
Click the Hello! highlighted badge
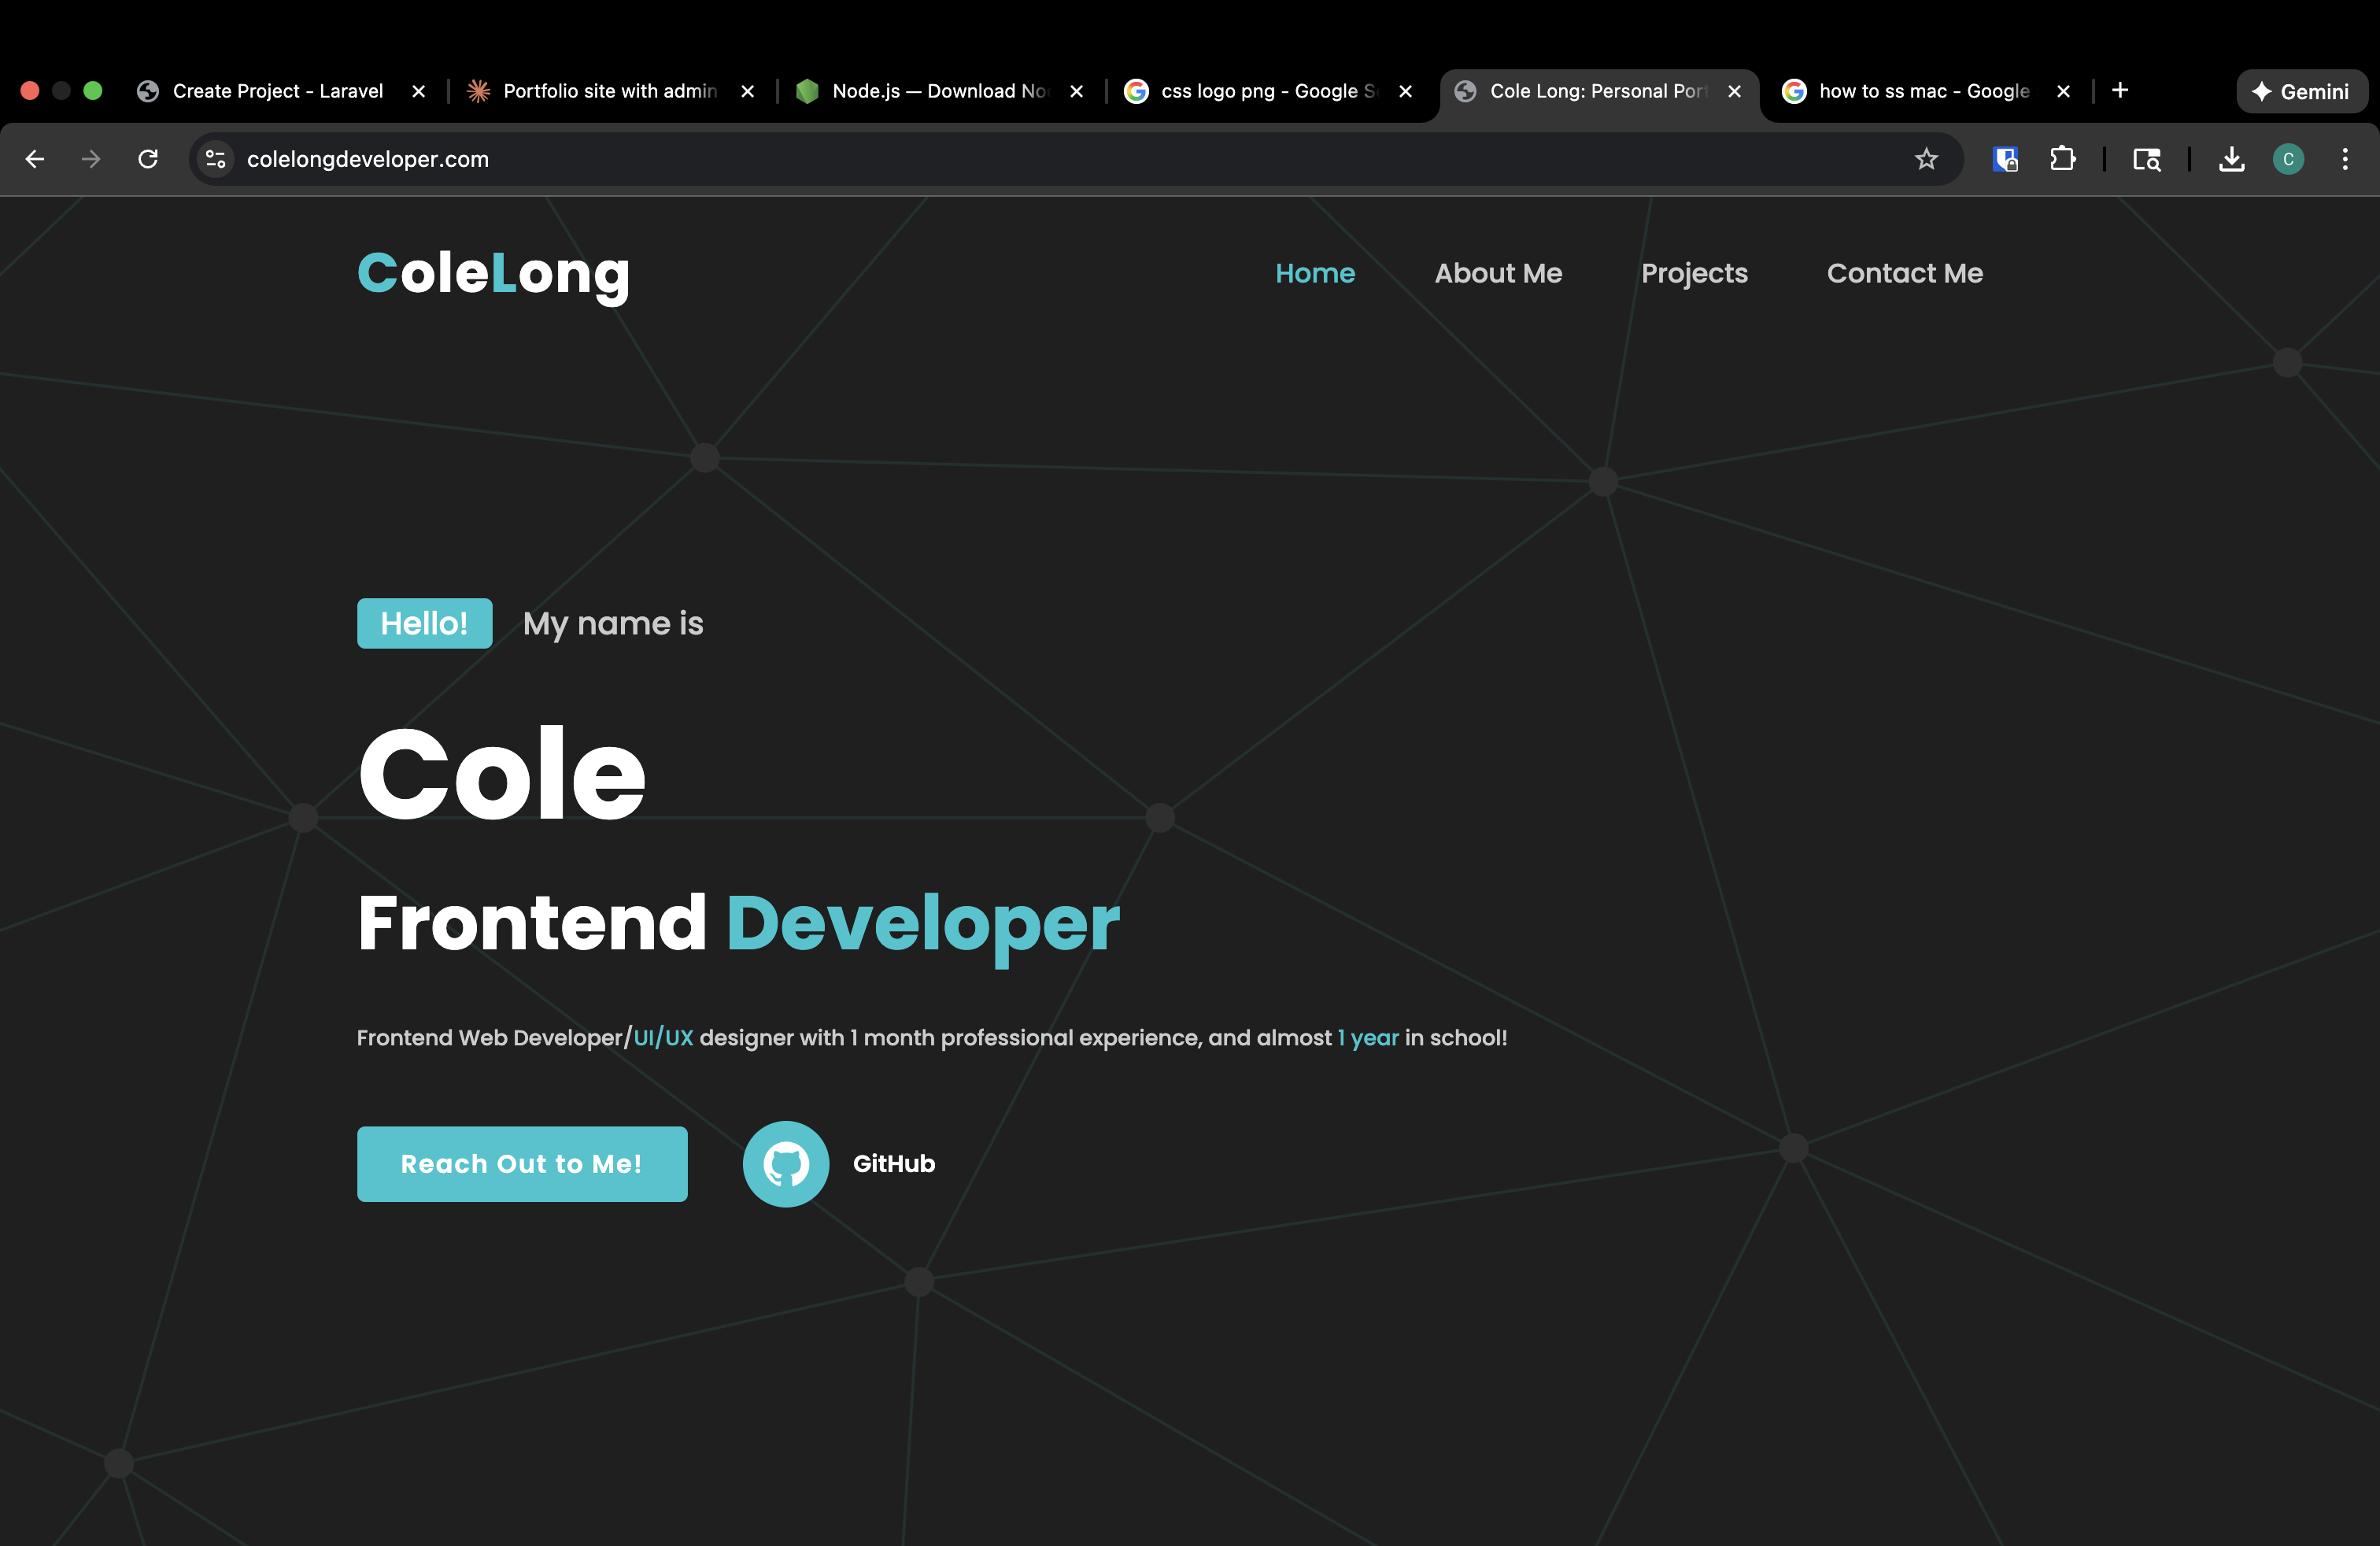[x=424, y=623]
